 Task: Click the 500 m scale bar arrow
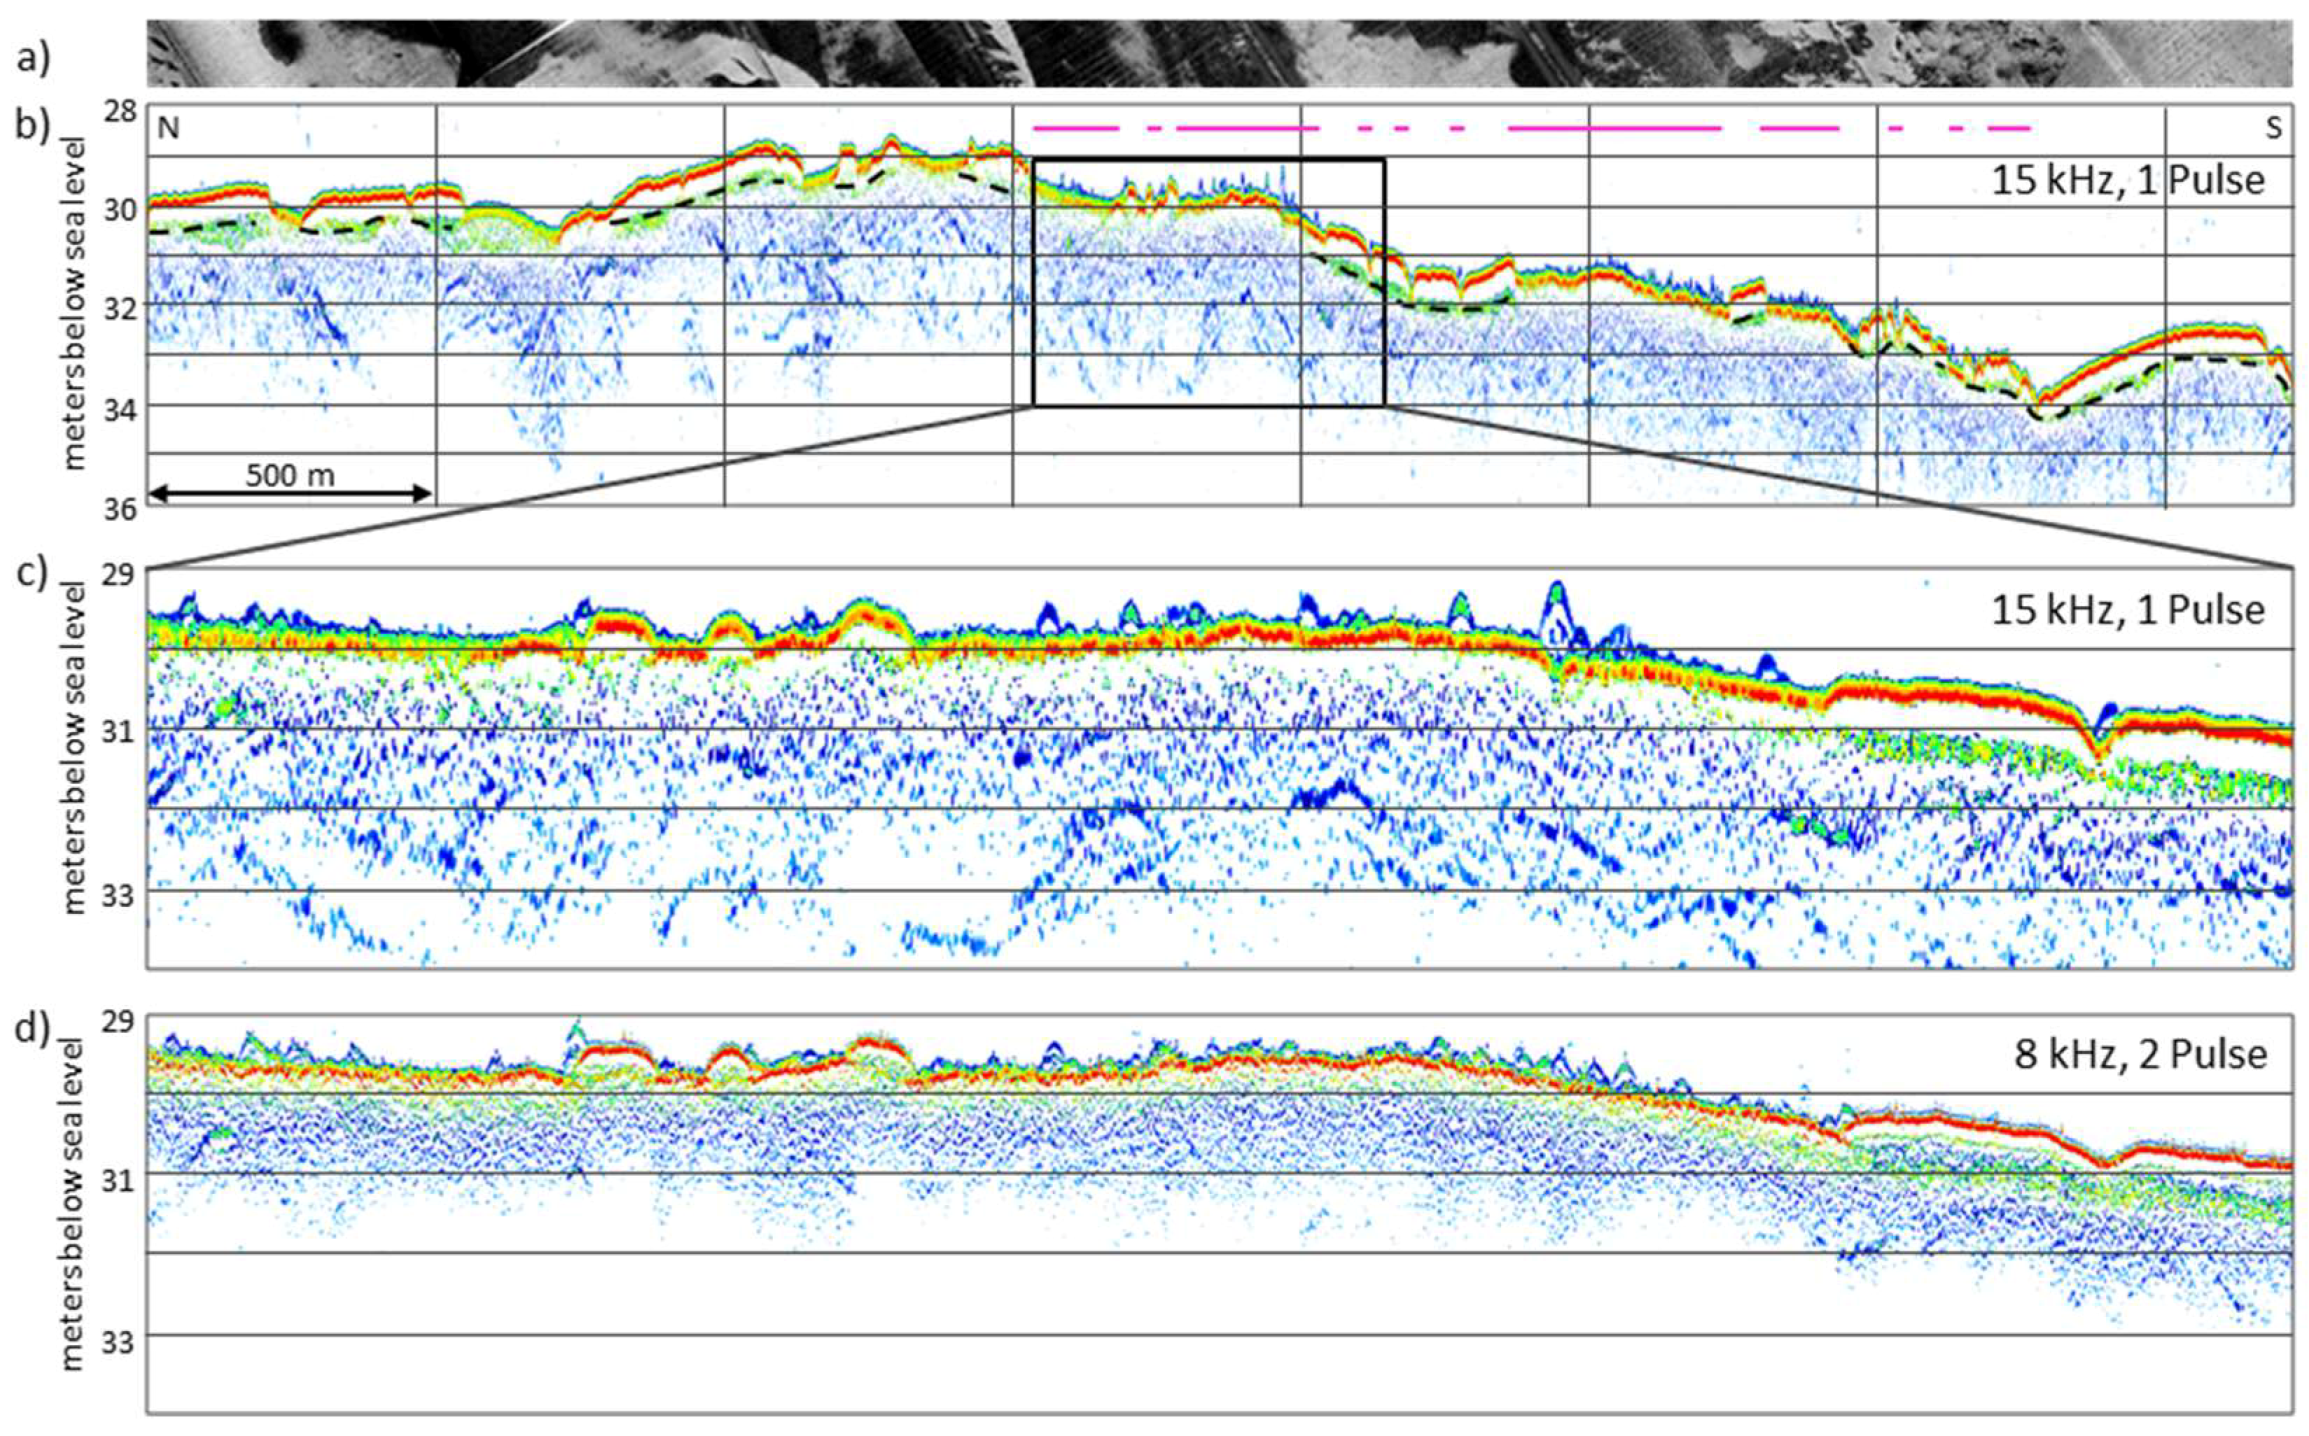point(290,495)
